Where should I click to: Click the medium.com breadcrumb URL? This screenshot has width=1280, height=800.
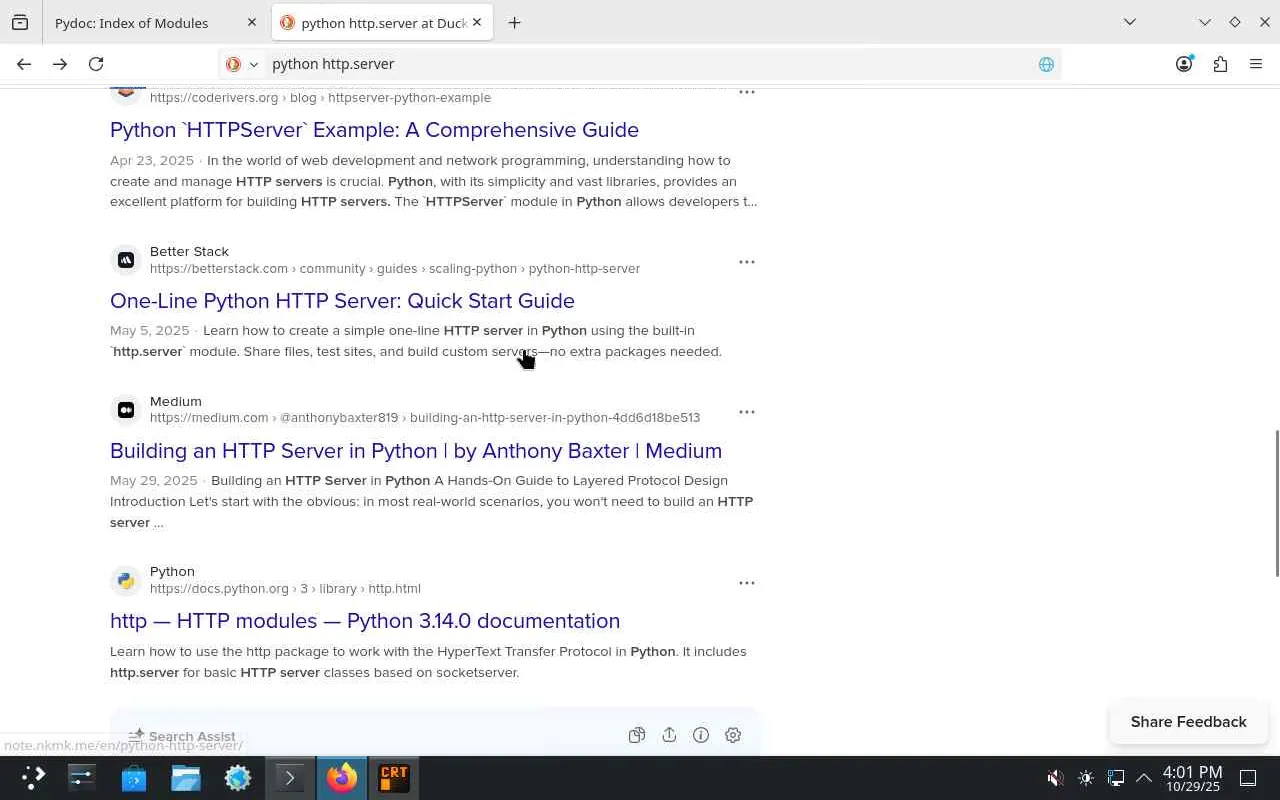[x=425, y=418]
